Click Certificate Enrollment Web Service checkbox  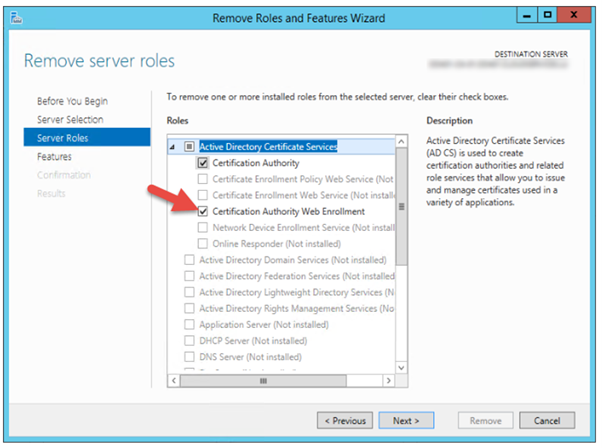[203, 195]
